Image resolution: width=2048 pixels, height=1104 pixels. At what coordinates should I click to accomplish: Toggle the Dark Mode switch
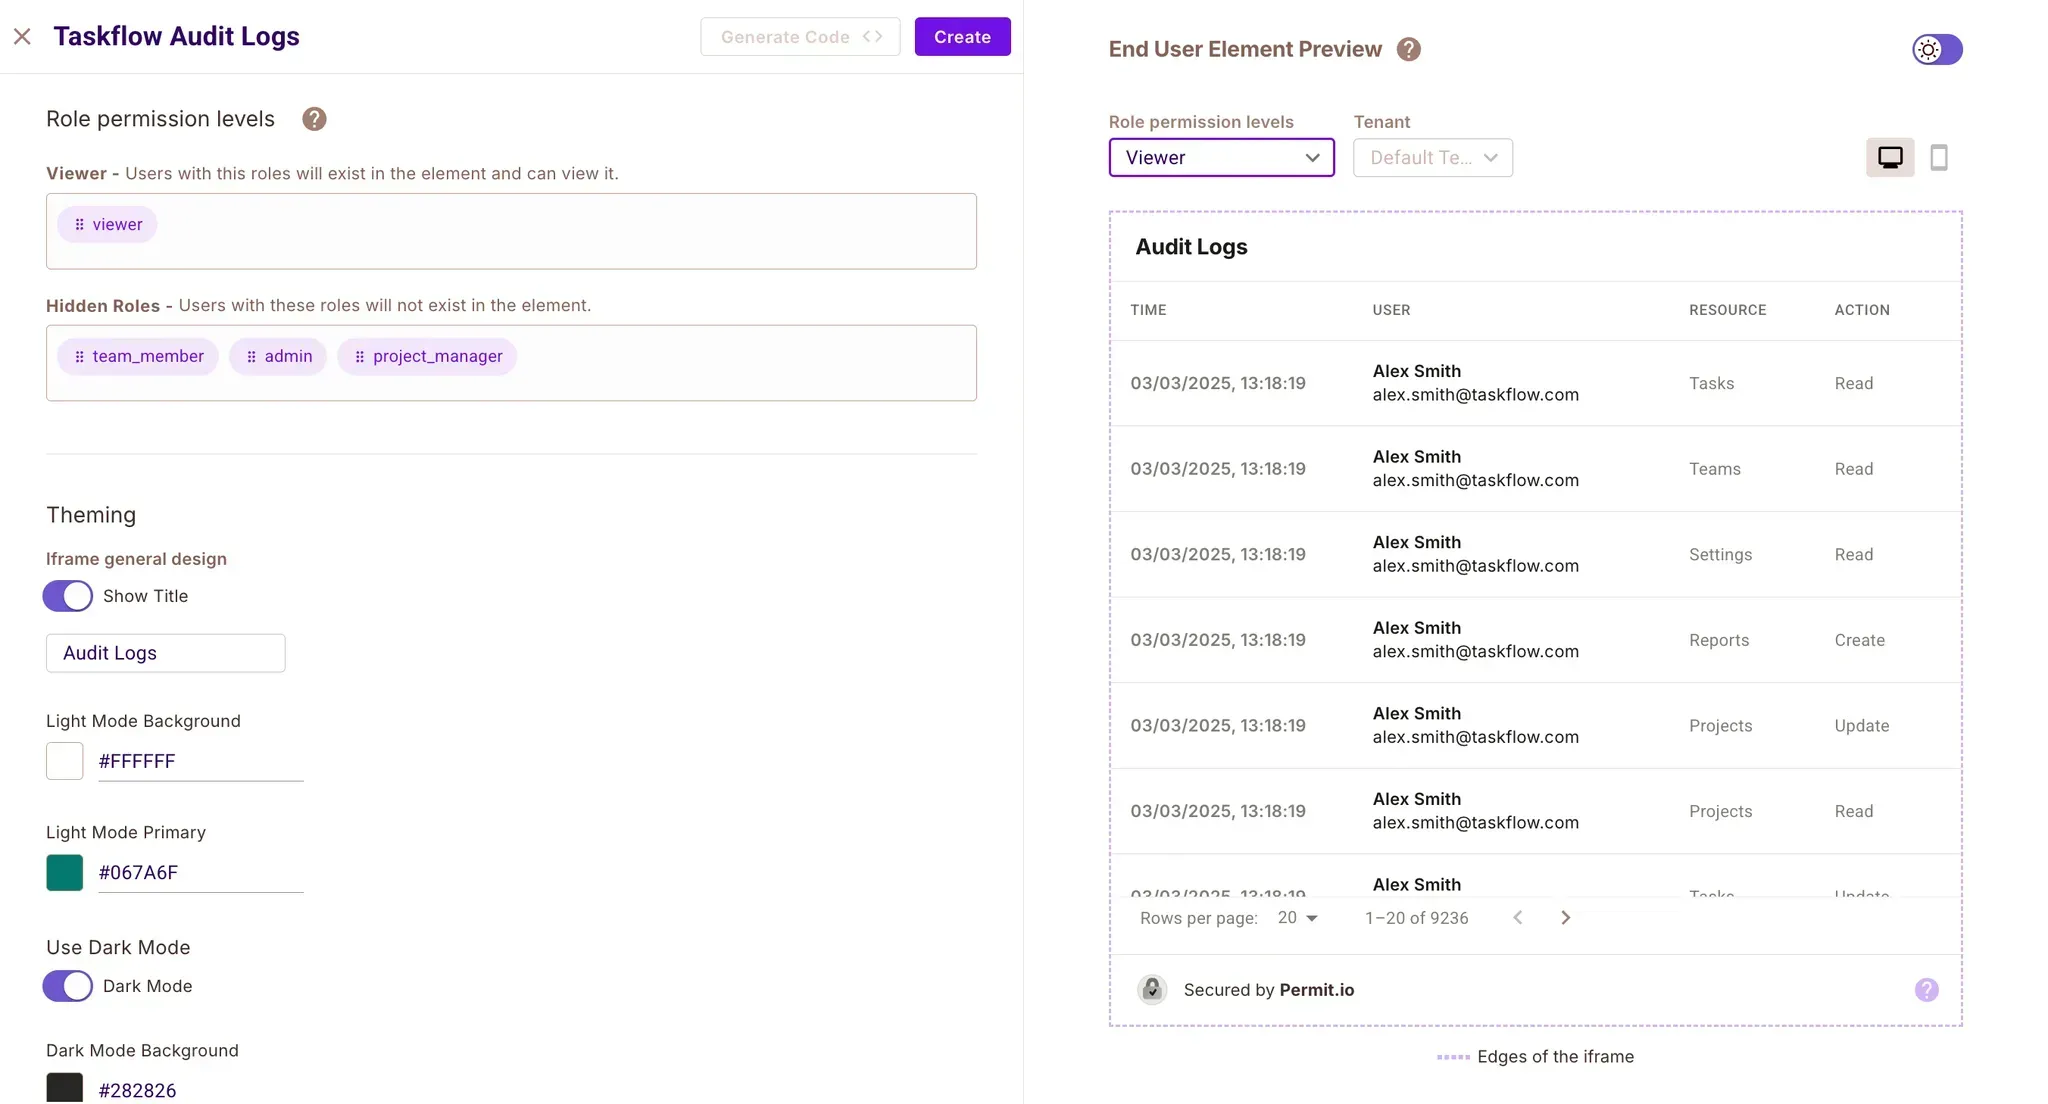tap(68, 986)
